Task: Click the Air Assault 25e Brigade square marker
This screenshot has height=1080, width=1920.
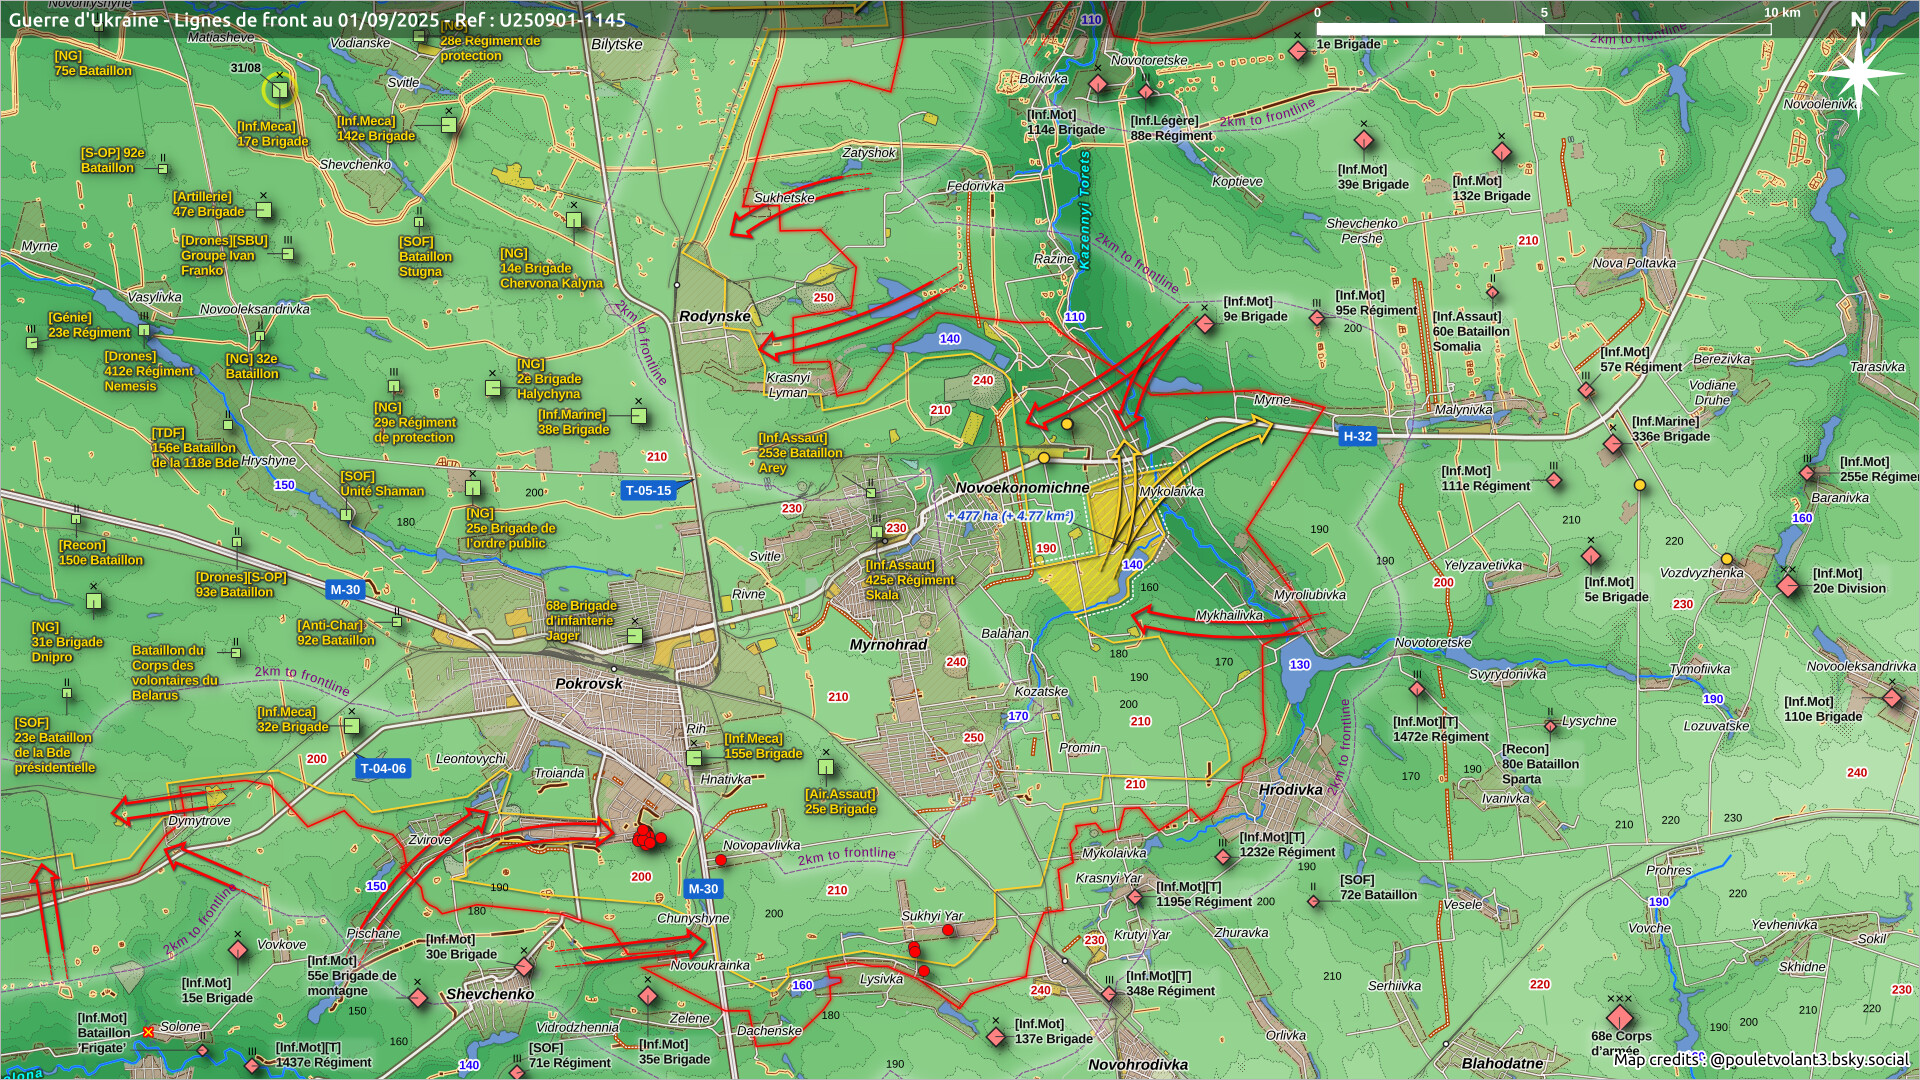Action: [x=826, y=767]
